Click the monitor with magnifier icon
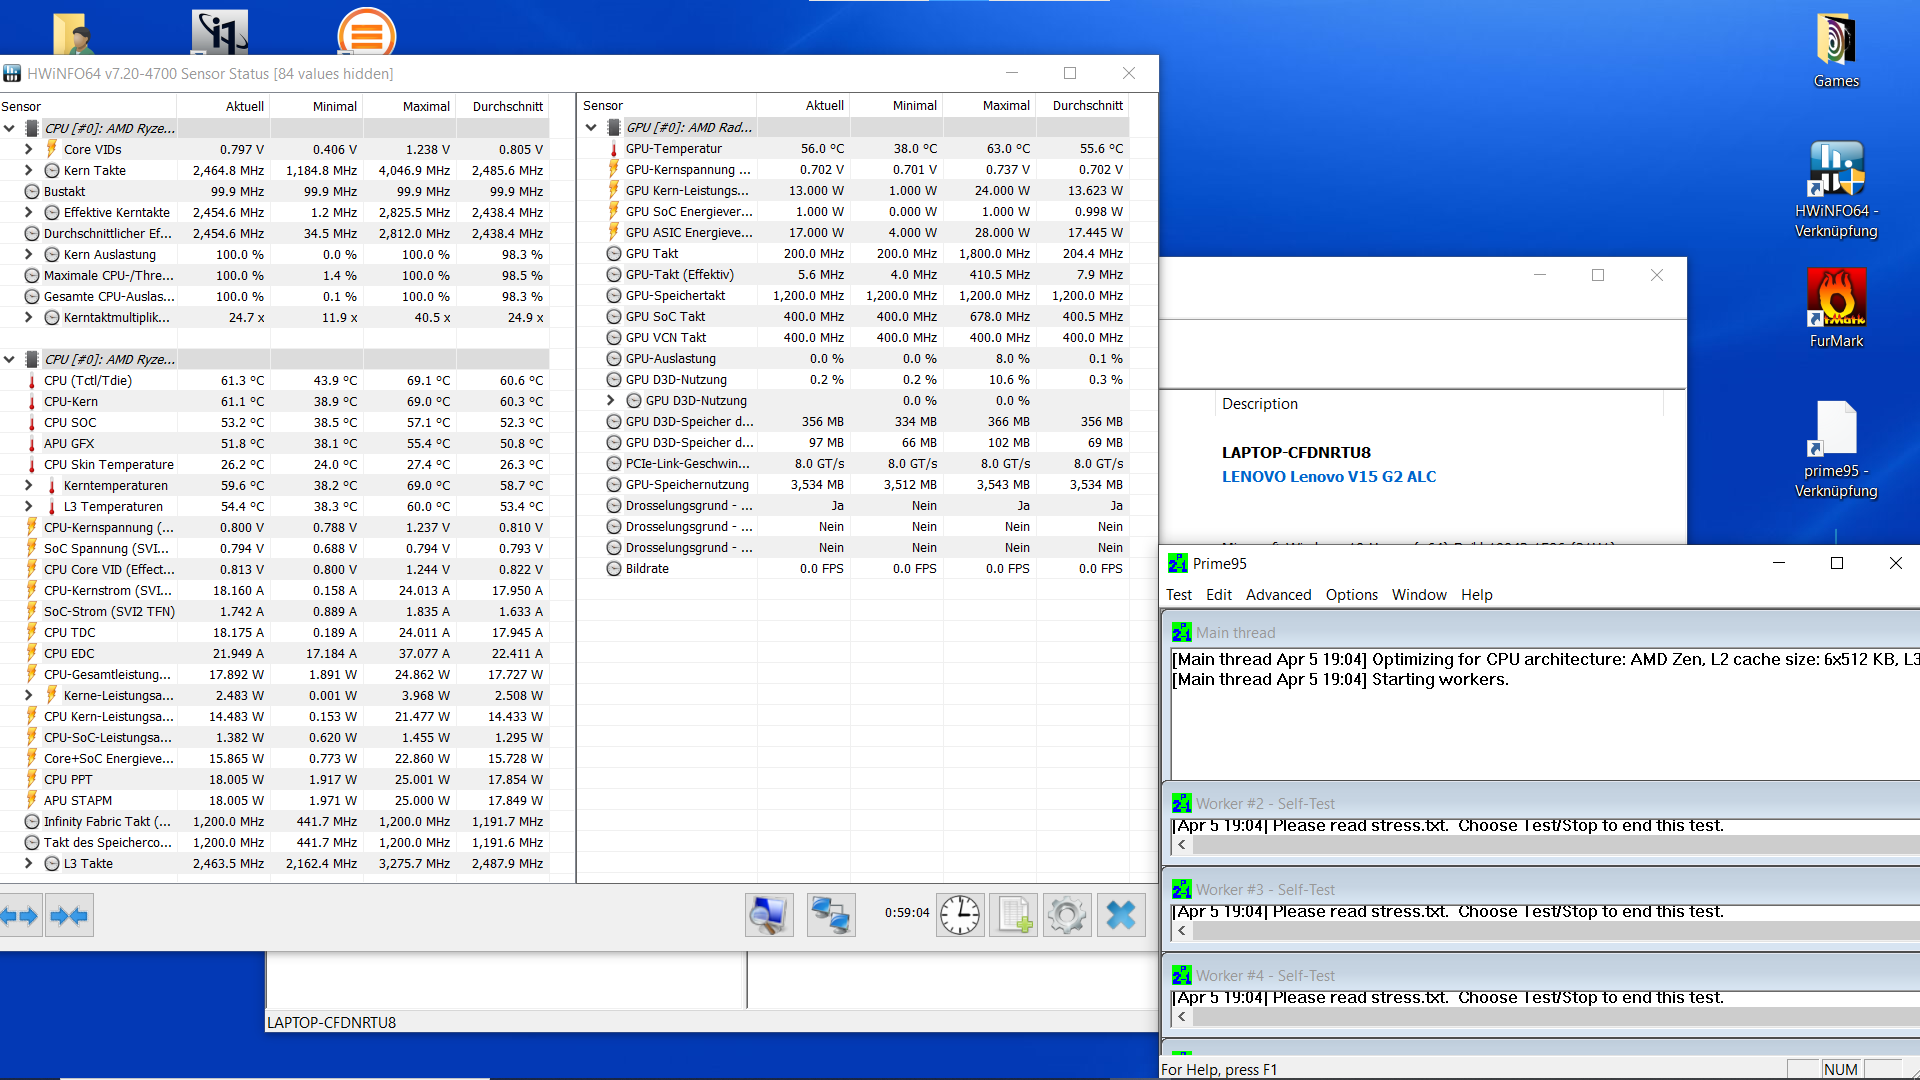1920x1080 pixels. tap(768, 915)
